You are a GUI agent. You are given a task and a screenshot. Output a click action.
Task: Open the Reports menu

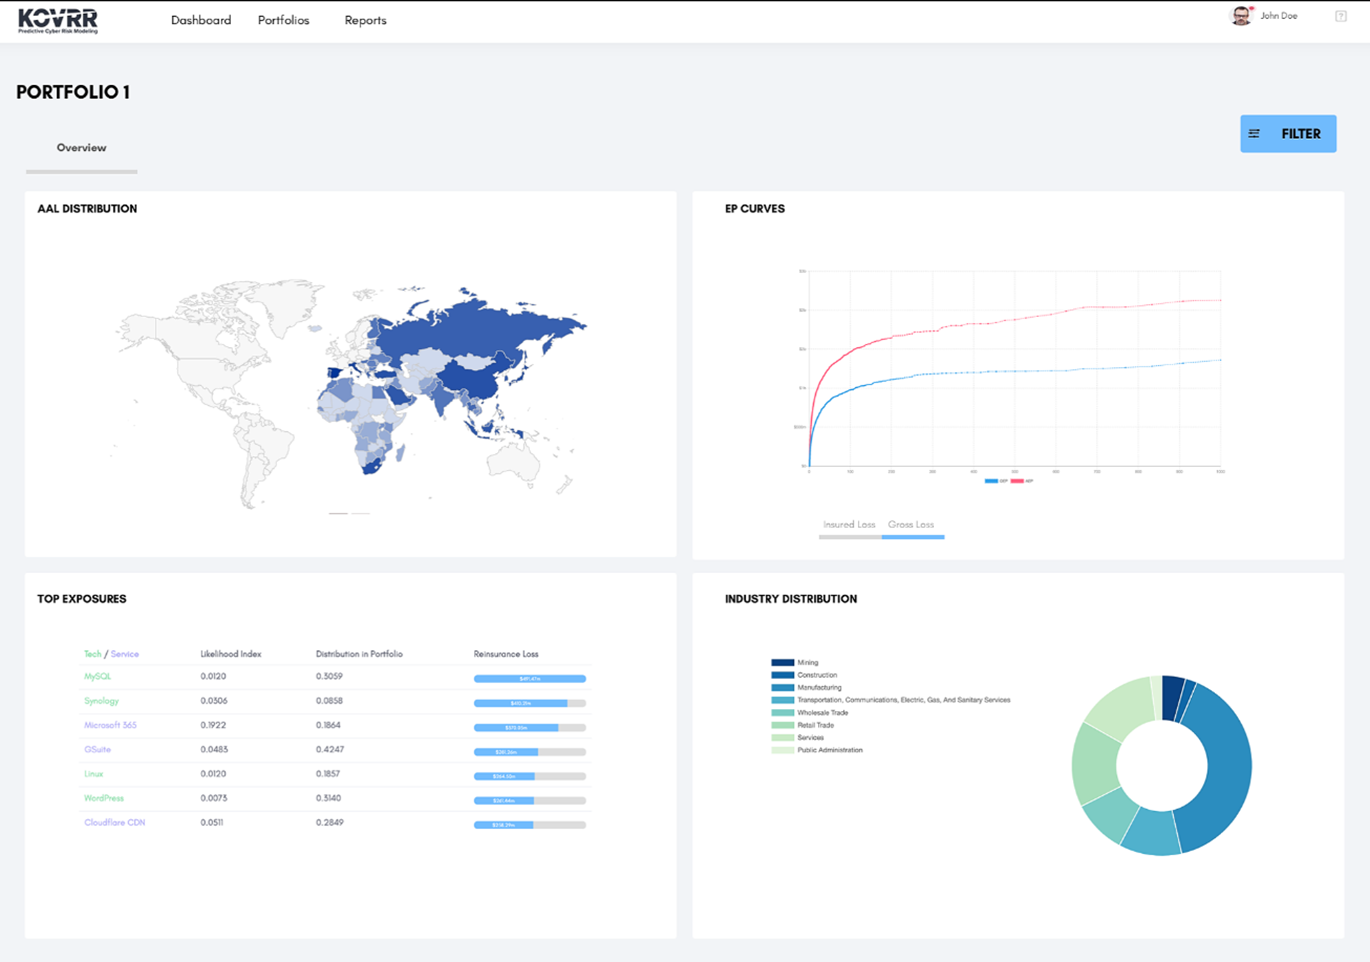[365, 20]
